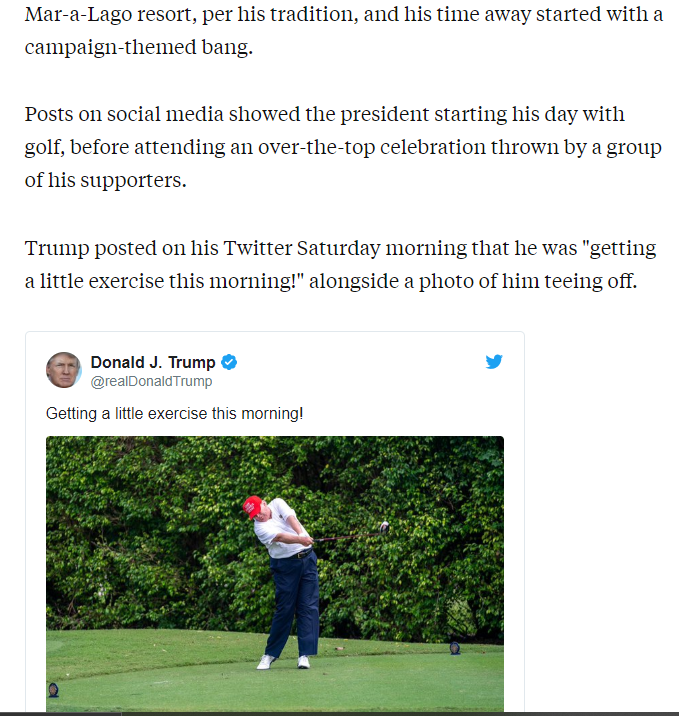Viewport: 679px width, 716px height.
Task: Open the tweet author's profile picture
Action: (64, 370)
